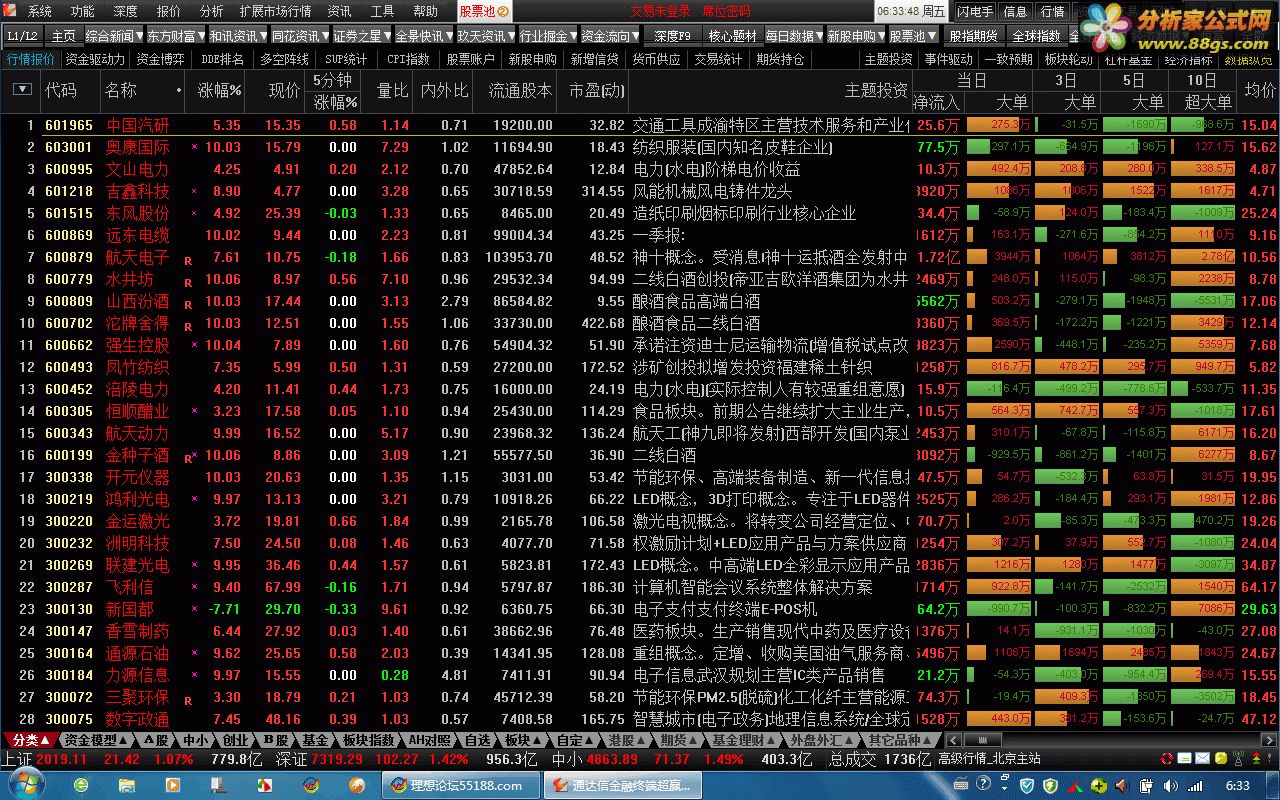Click the red app logo in title bar

click(11, 11)
